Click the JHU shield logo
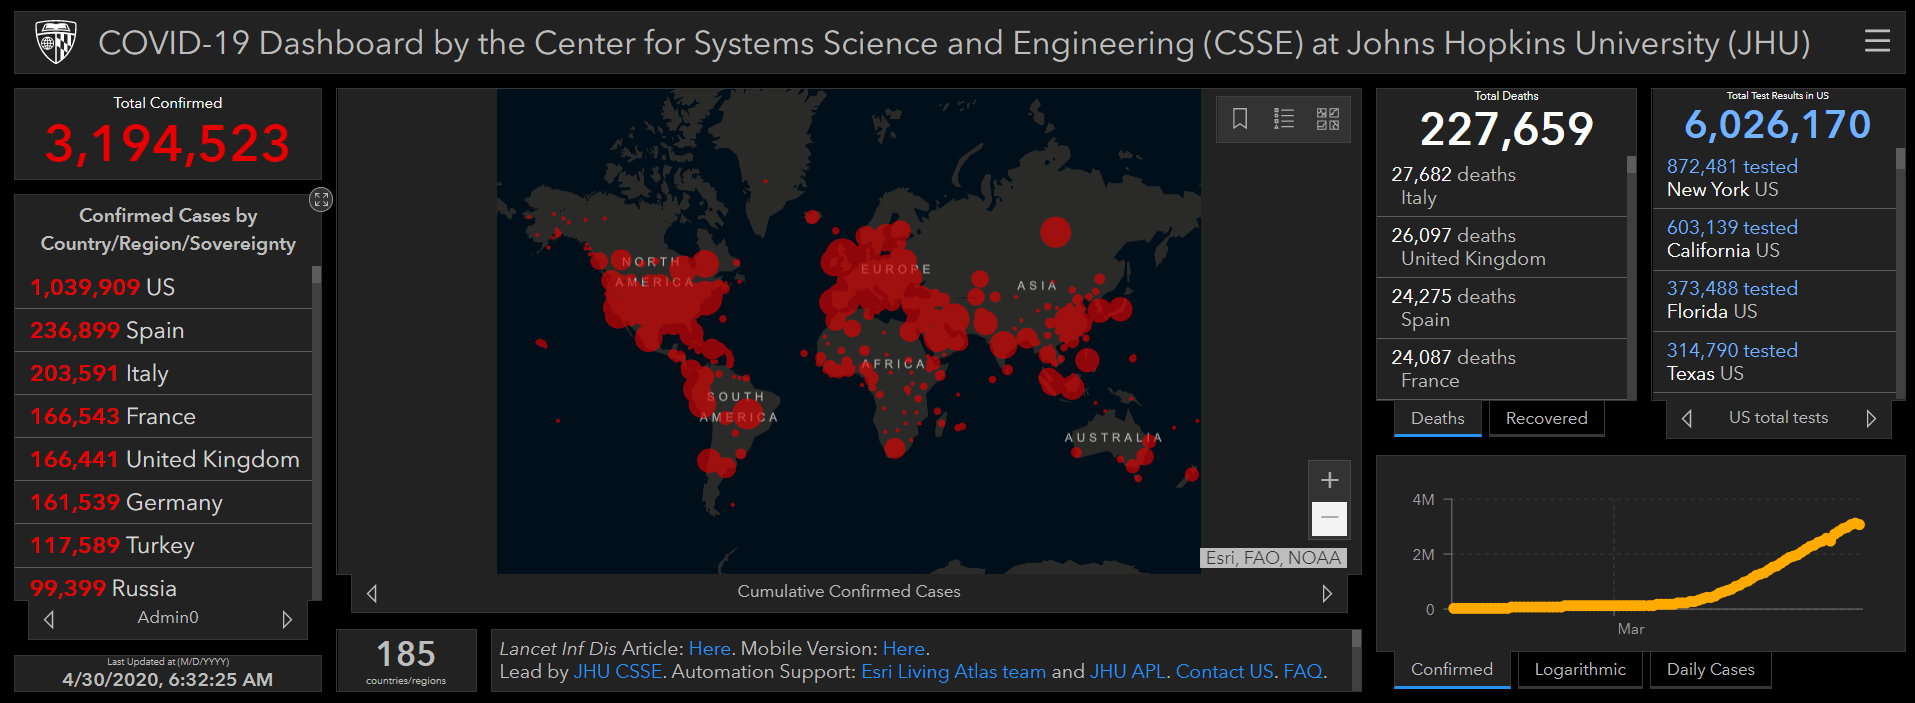The image size is (1915, 703). click(x=55, y=42)
